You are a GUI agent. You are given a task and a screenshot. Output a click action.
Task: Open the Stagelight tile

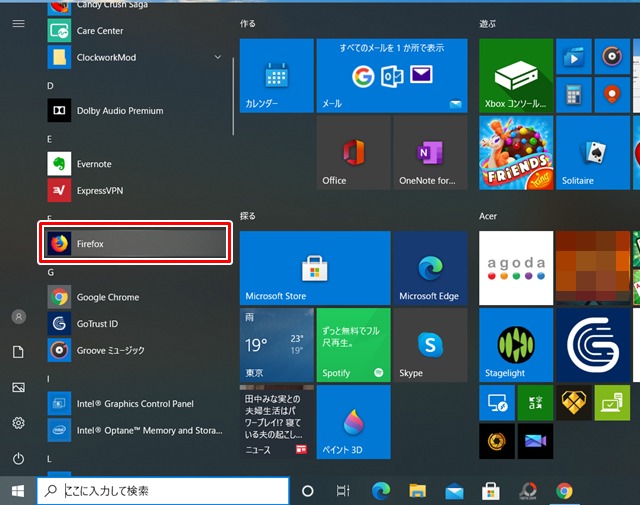(x=516, y=345)
